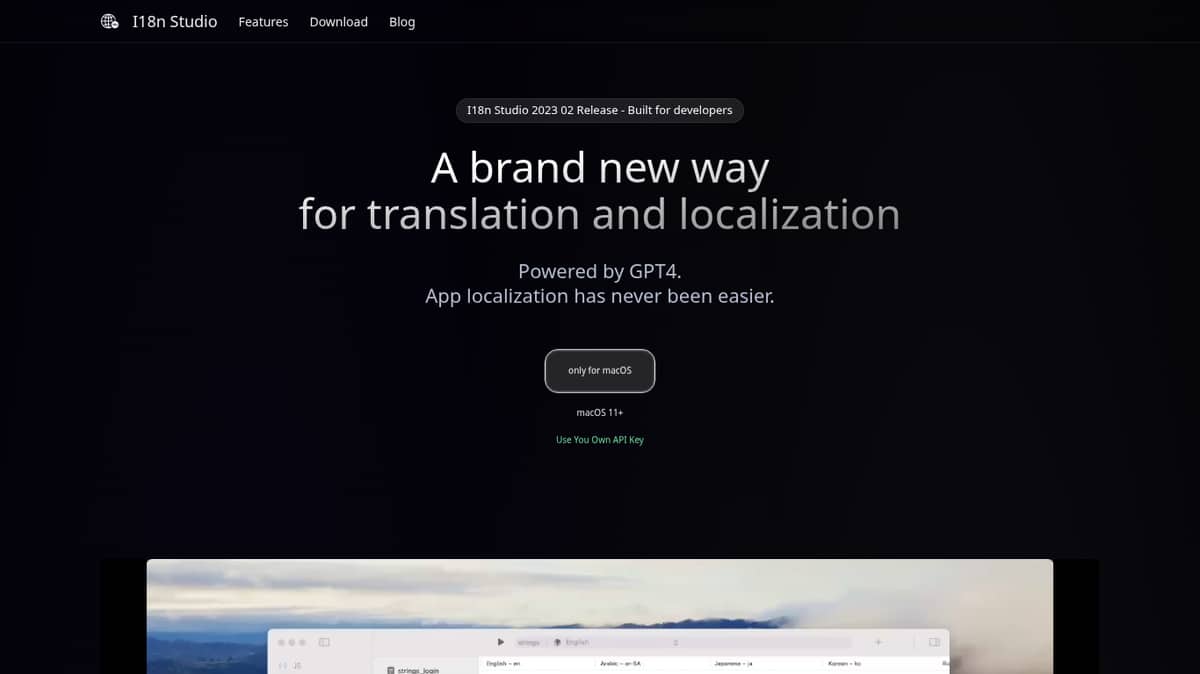This screenshot has height=674, width=1200.
Task: Click the 'only for macOS' download button
Action: pyautogui.click(x=600, y=371)
